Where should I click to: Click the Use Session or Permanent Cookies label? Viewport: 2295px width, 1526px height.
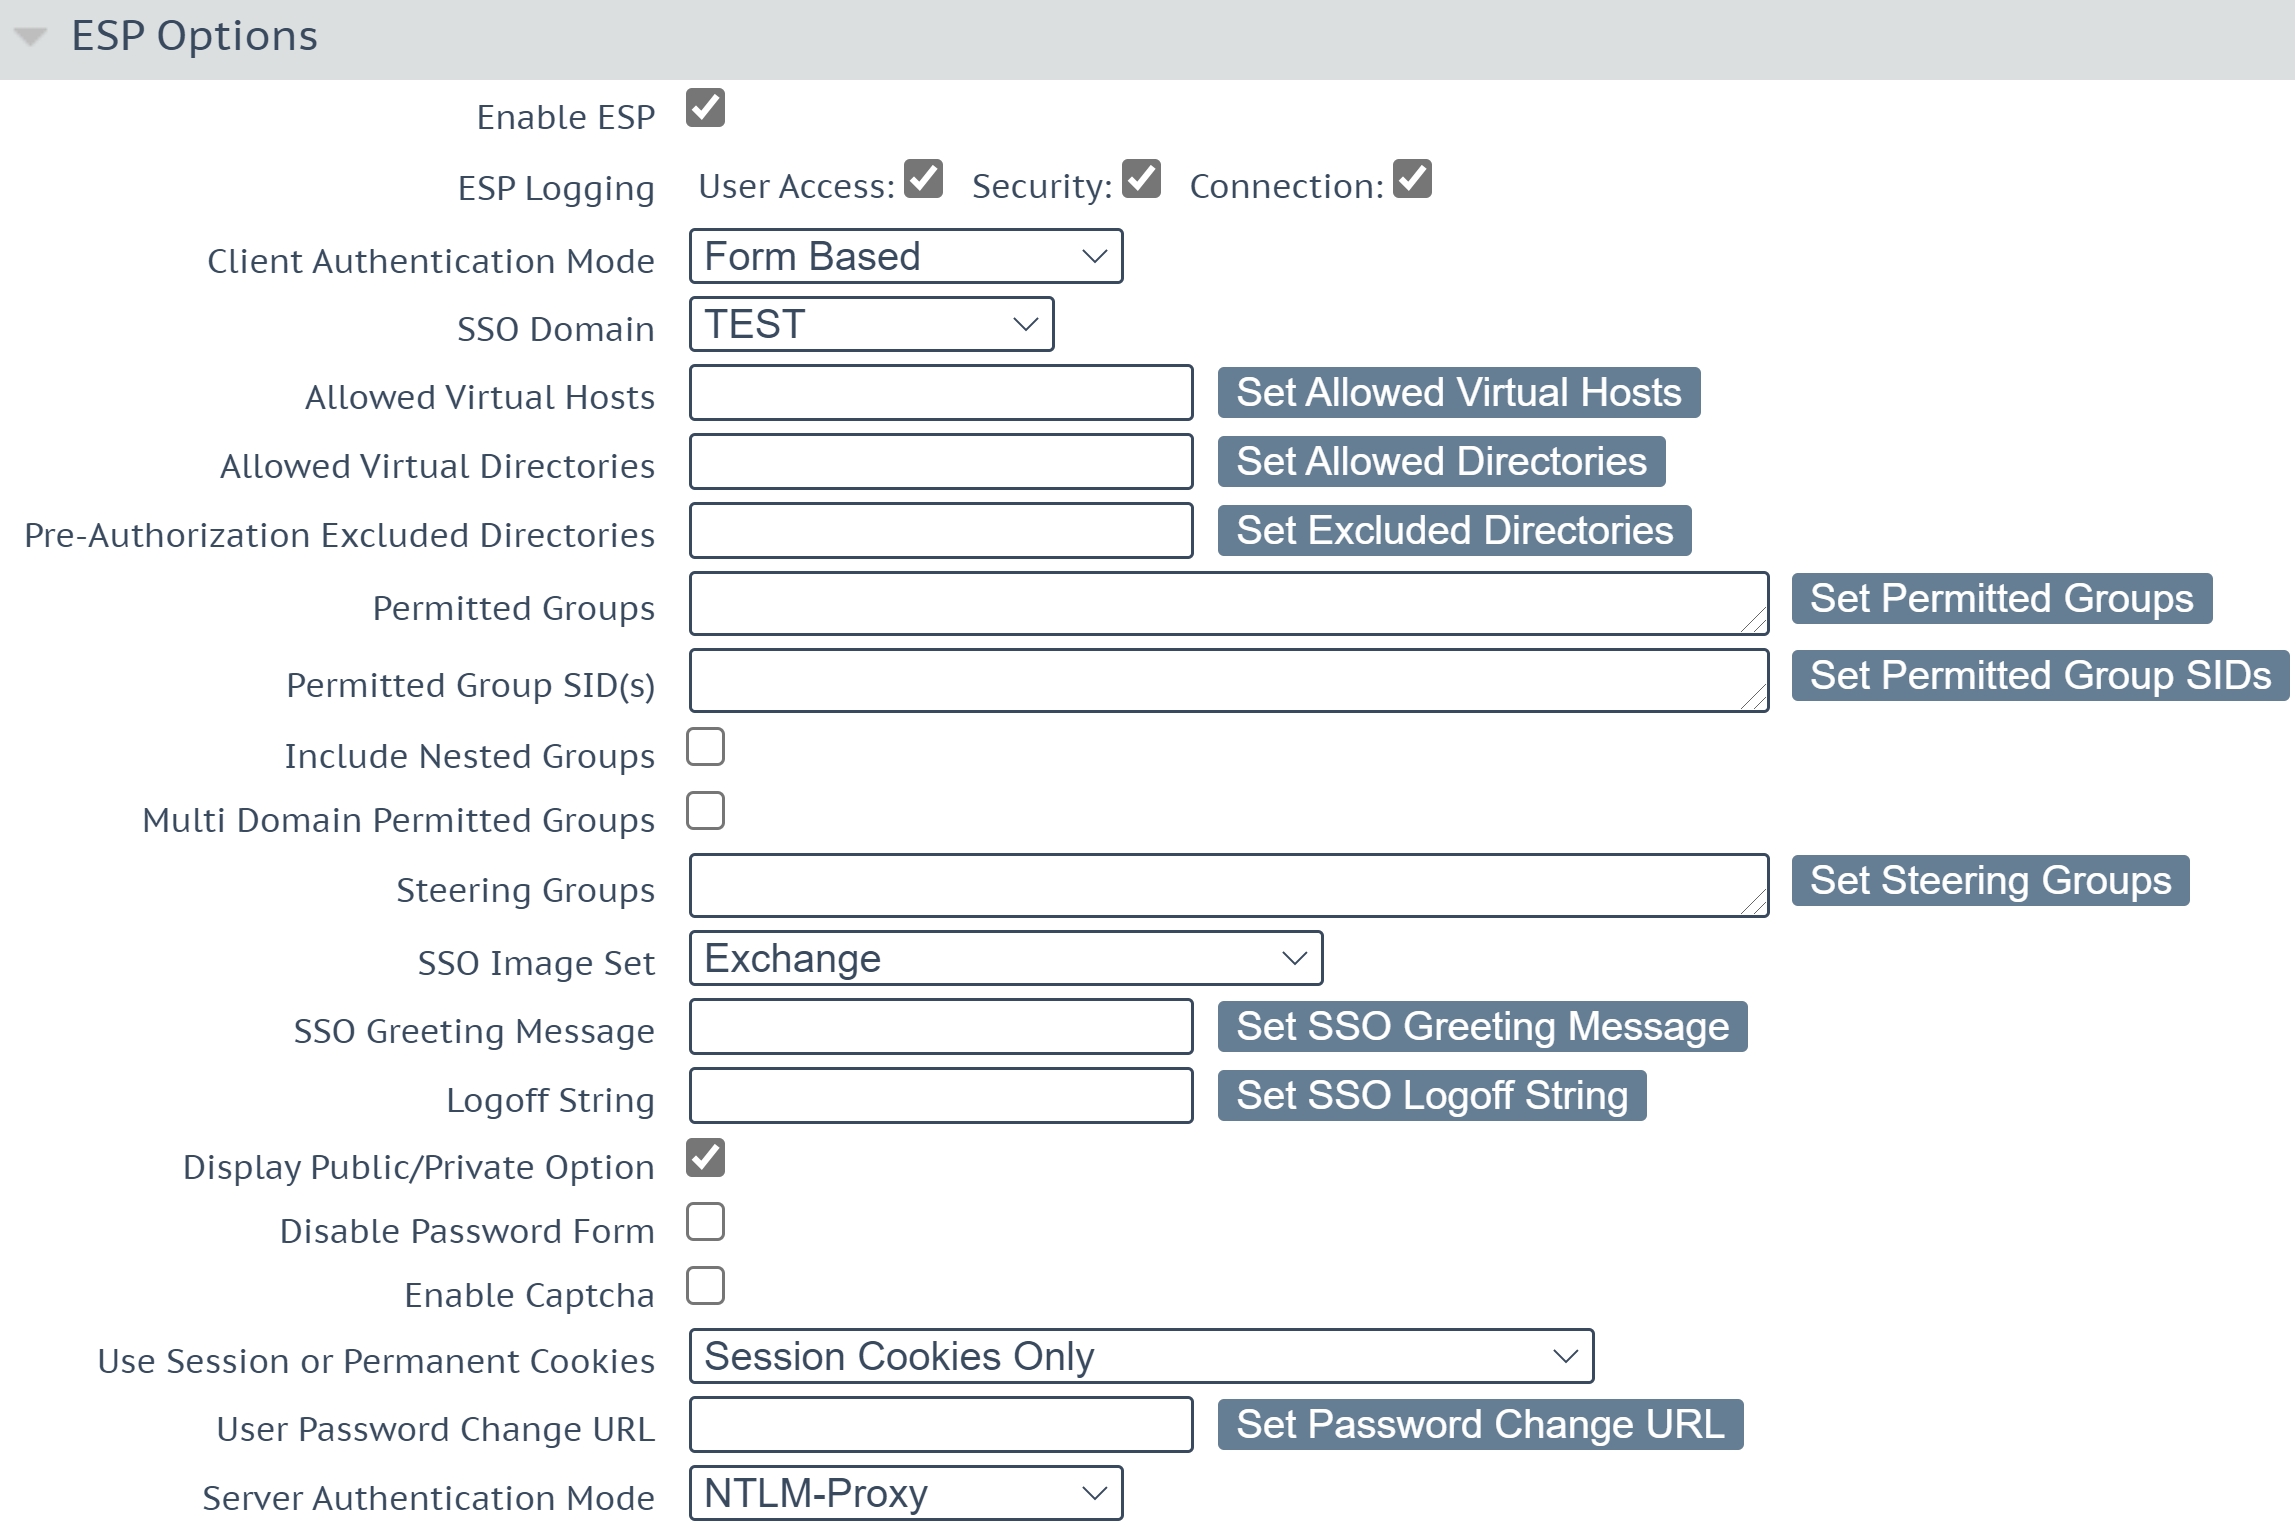(377, 1362)
